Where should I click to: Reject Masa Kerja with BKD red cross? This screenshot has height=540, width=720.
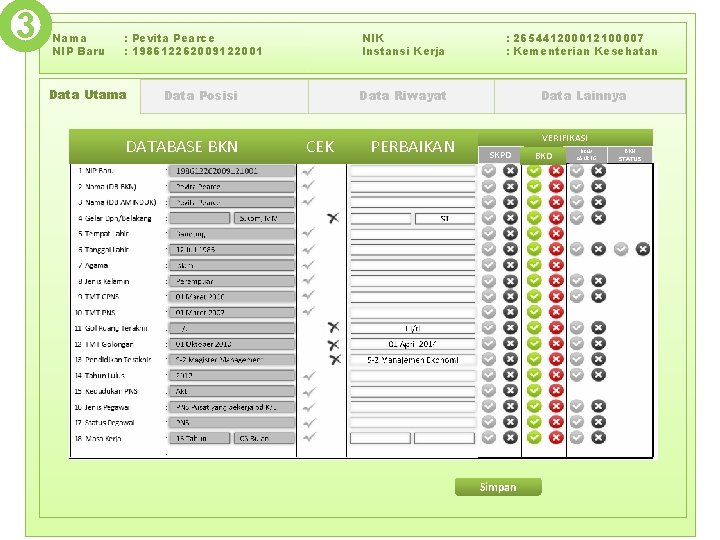556,438
